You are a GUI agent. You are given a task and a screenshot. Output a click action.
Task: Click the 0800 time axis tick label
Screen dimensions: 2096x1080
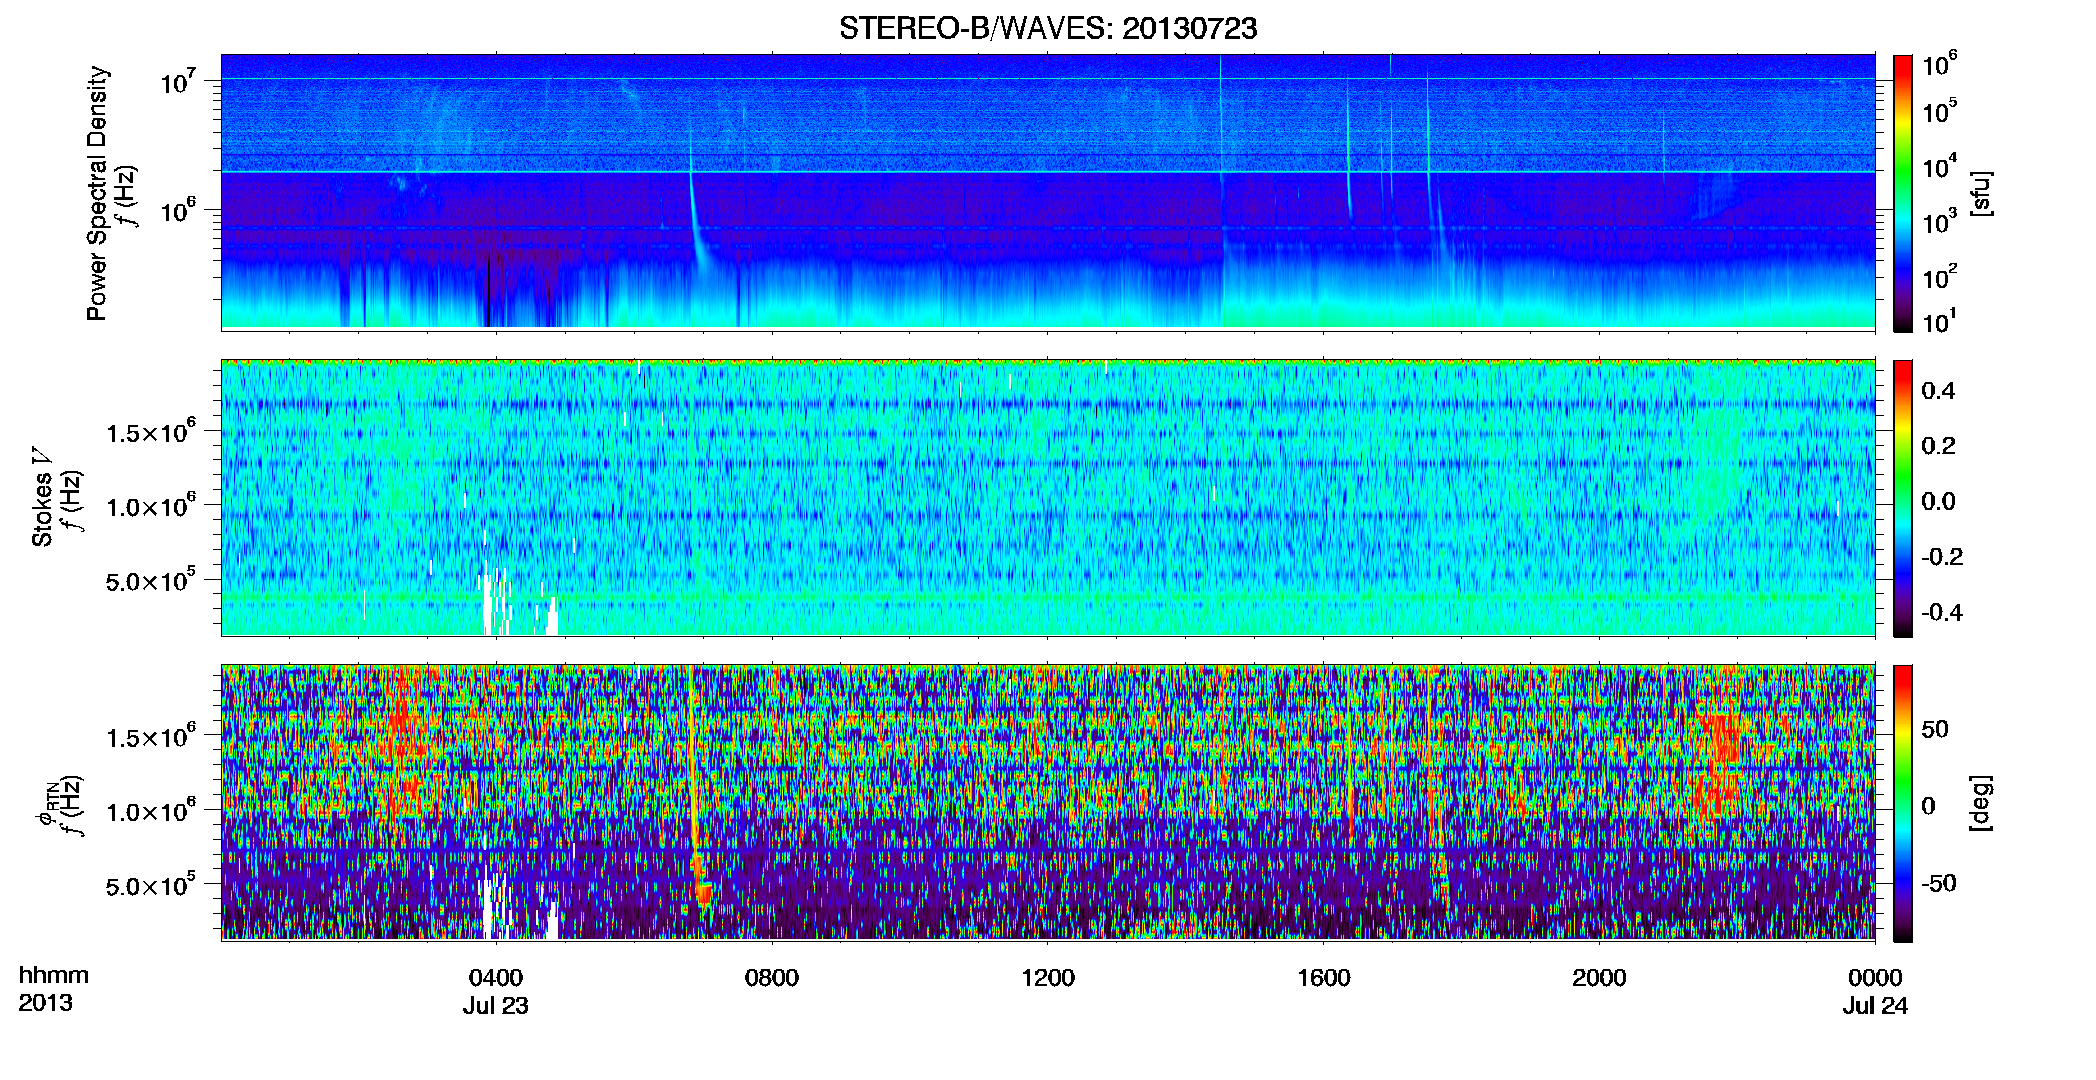point(772,978)
